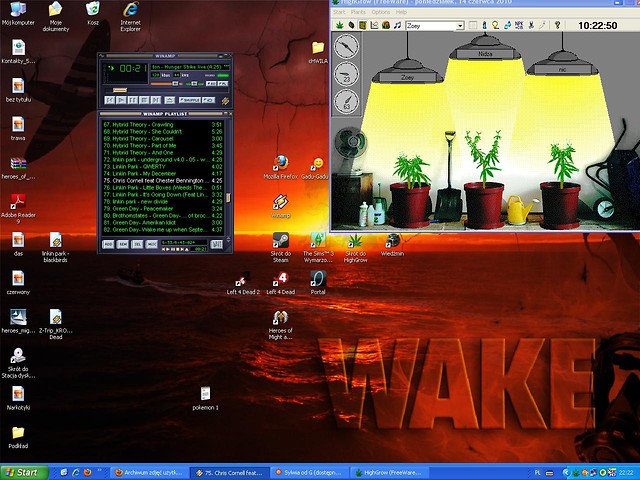Select playlist track 67 Hybrid Theory - Crawling
This screenshot has width=640, height=480.
pos(162,124)
